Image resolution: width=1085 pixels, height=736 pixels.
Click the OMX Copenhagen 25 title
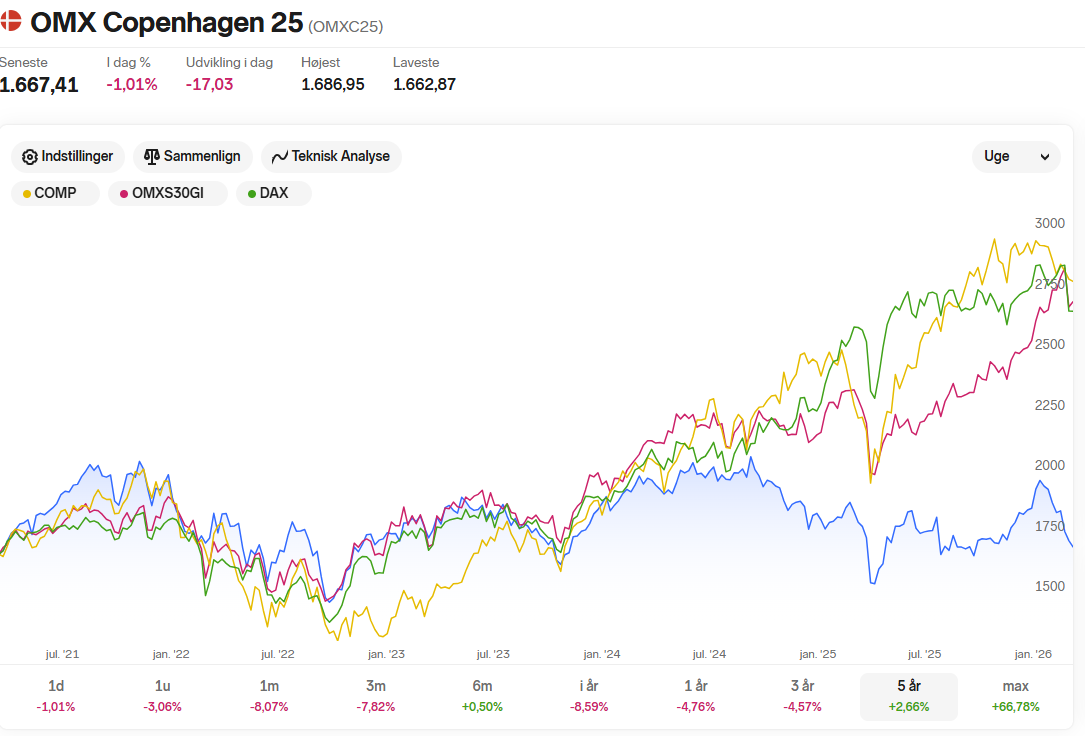[167, 23]
